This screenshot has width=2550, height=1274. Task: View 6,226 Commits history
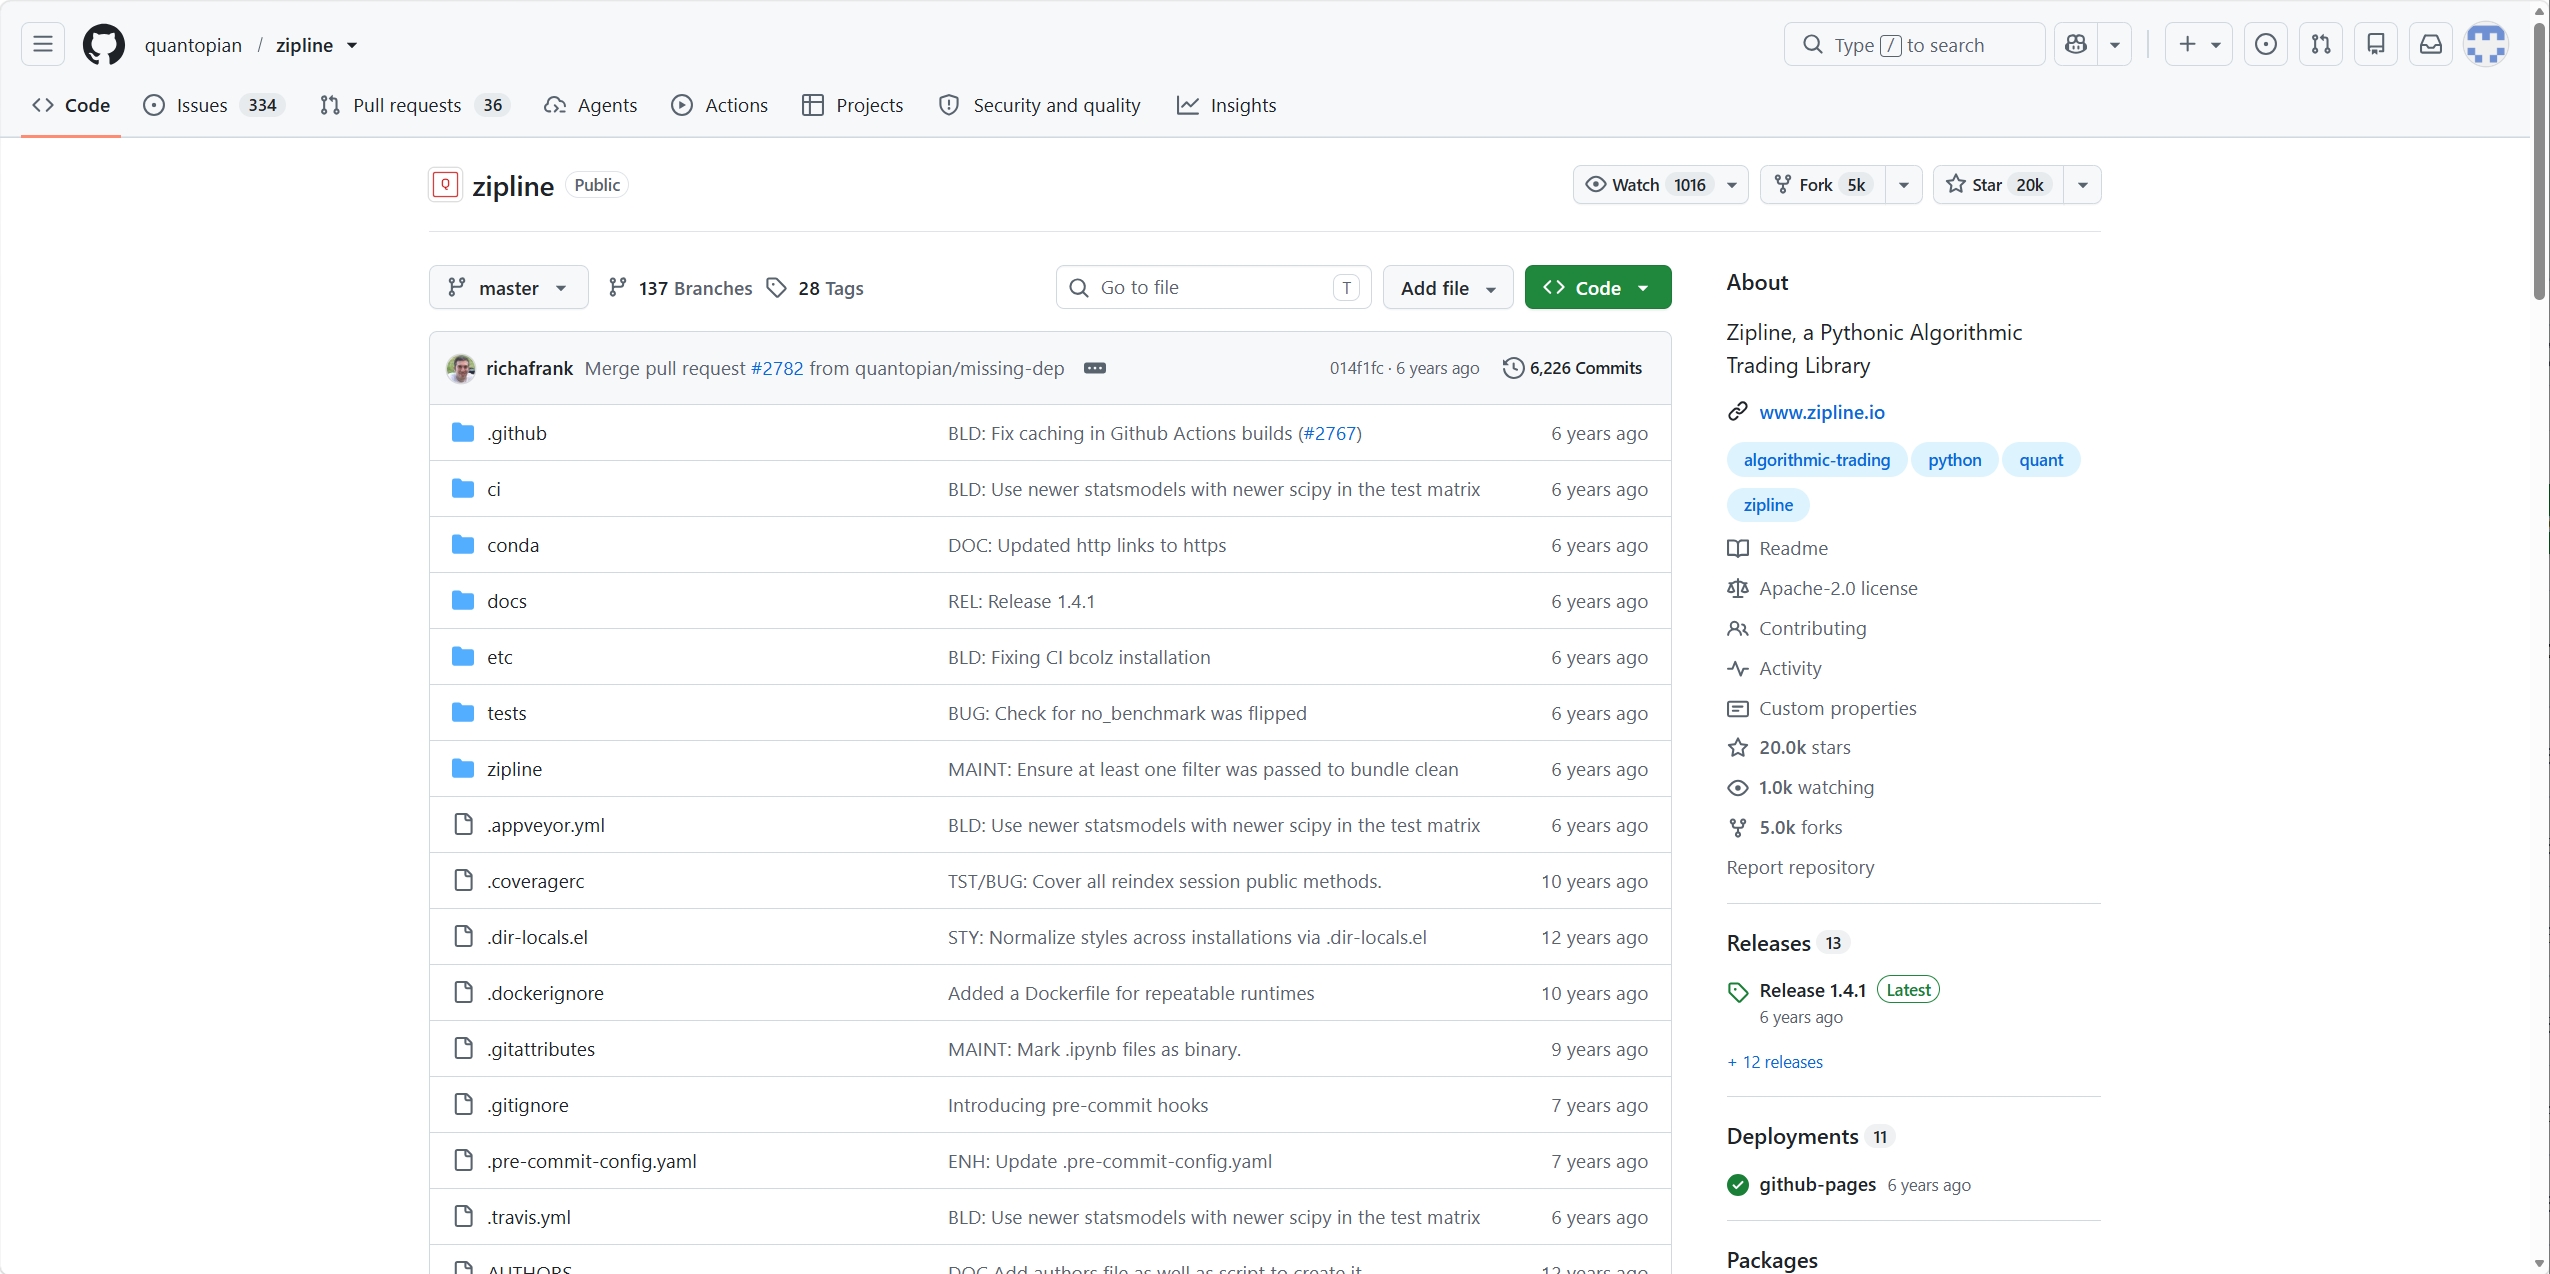1572,368
